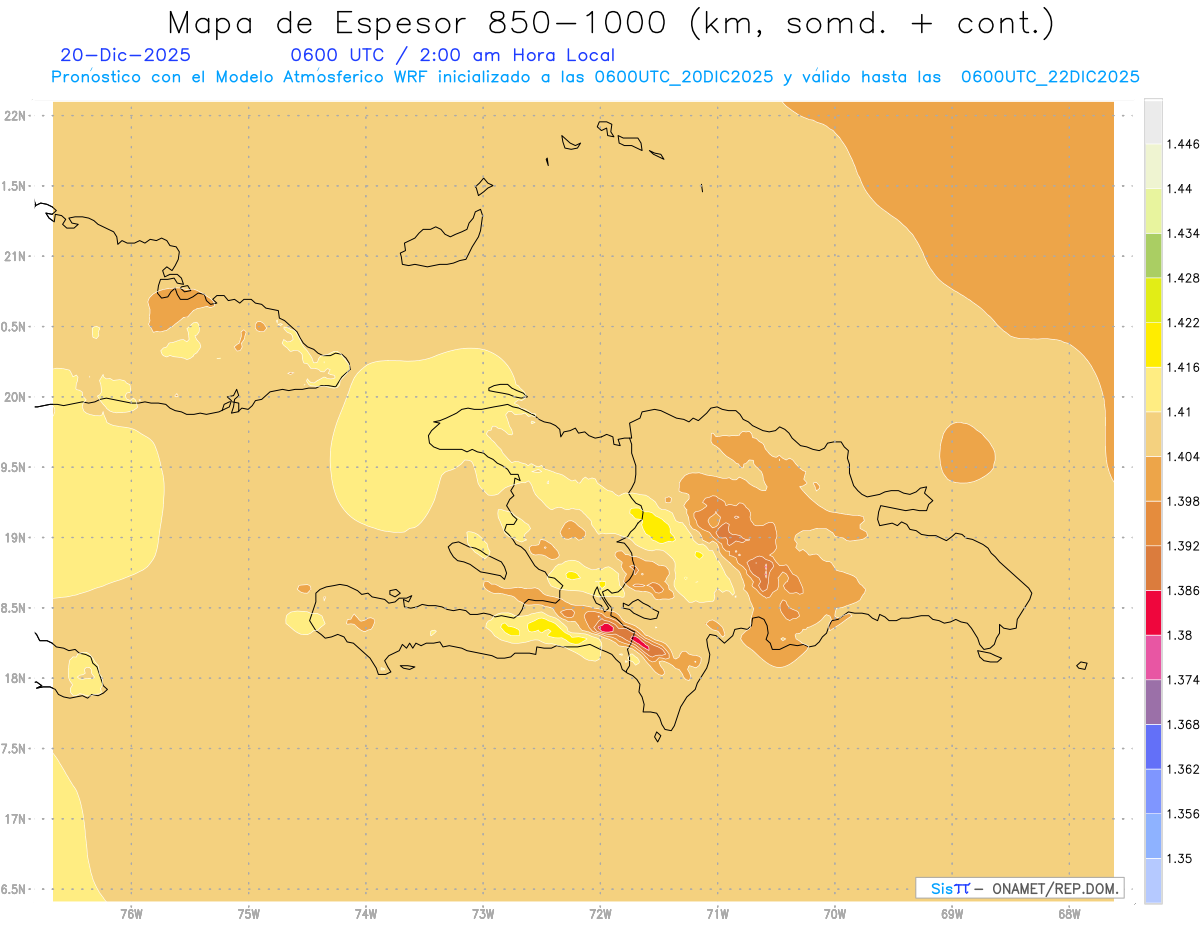This screenshot has width=1200, height=927.
Task: Click the '68W' longitude label
Action: [1069, 913]
